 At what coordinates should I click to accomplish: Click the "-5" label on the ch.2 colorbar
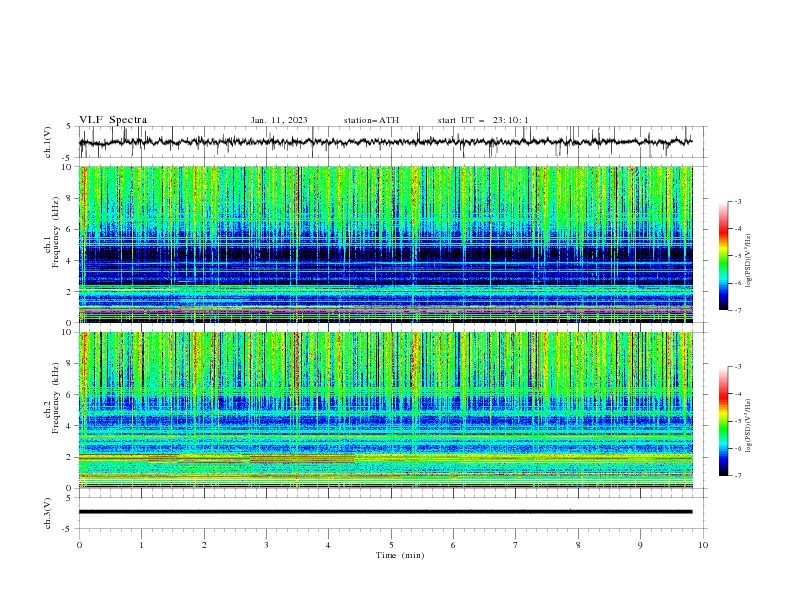coord(738,421)
